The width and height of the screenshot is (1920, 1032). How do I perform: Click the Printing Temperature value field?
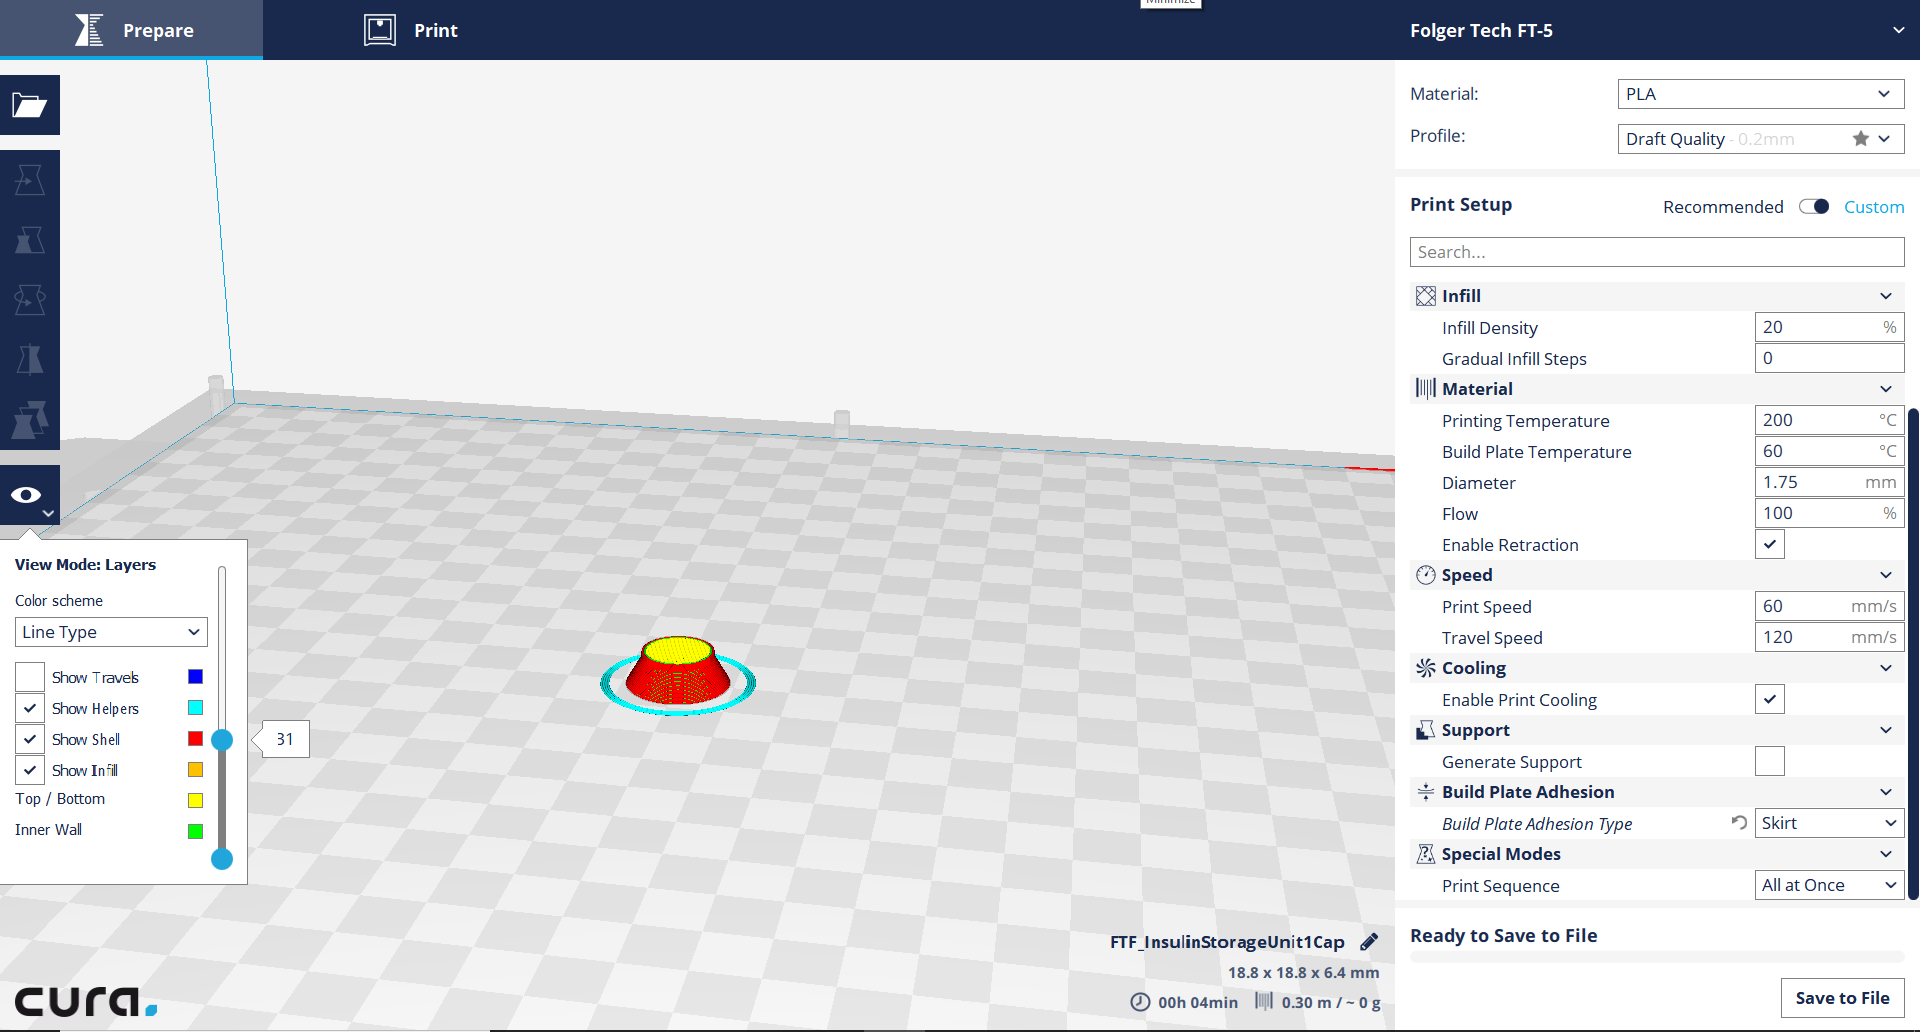[1829, 420]
